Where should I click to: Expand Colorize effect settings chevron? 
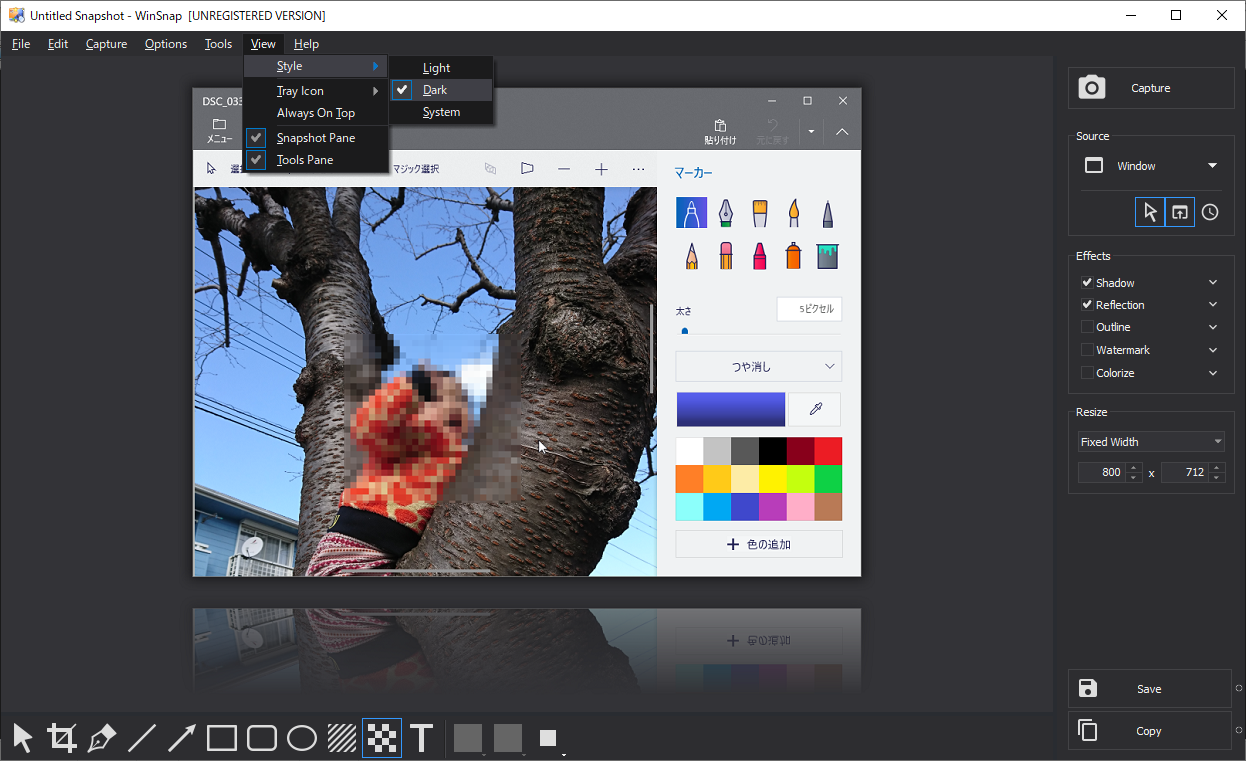coord(1213,373)
